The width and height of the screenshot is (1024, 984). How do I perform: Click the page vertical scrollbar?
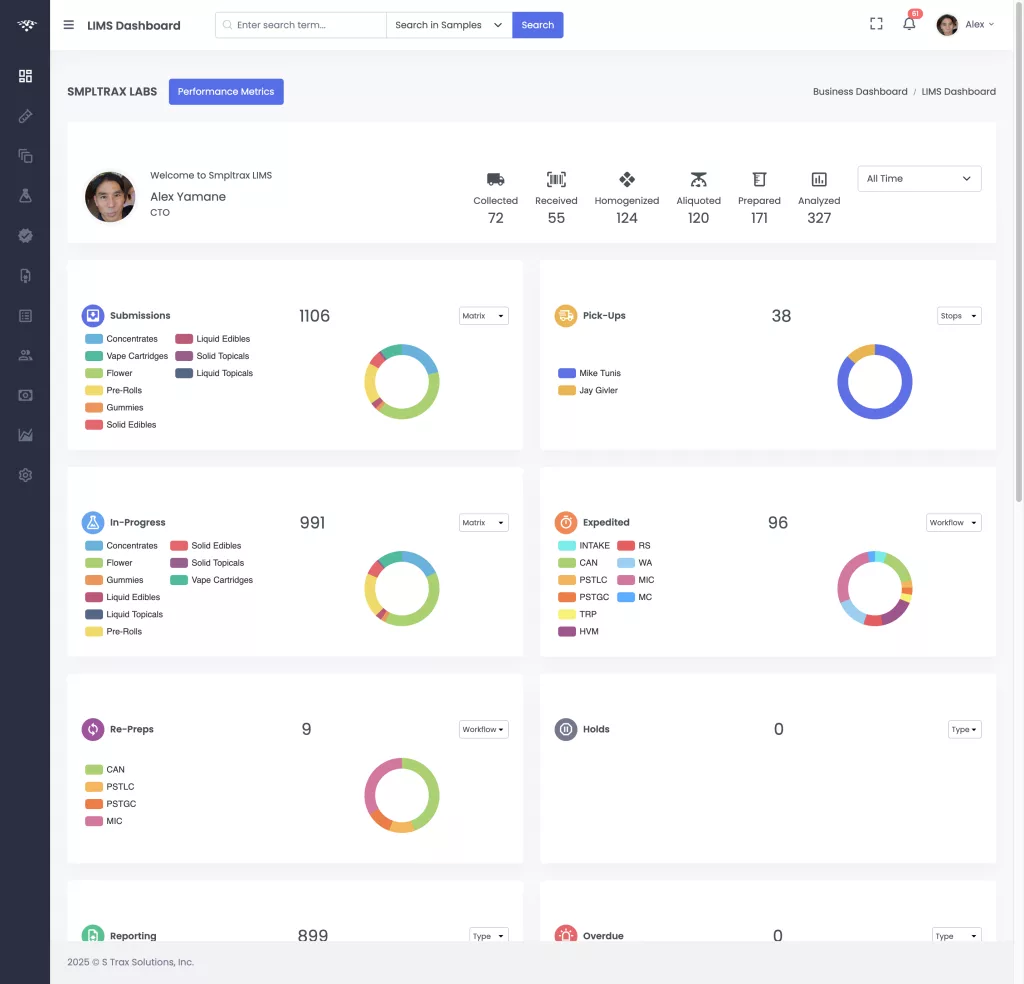(x=1019, y=251)
